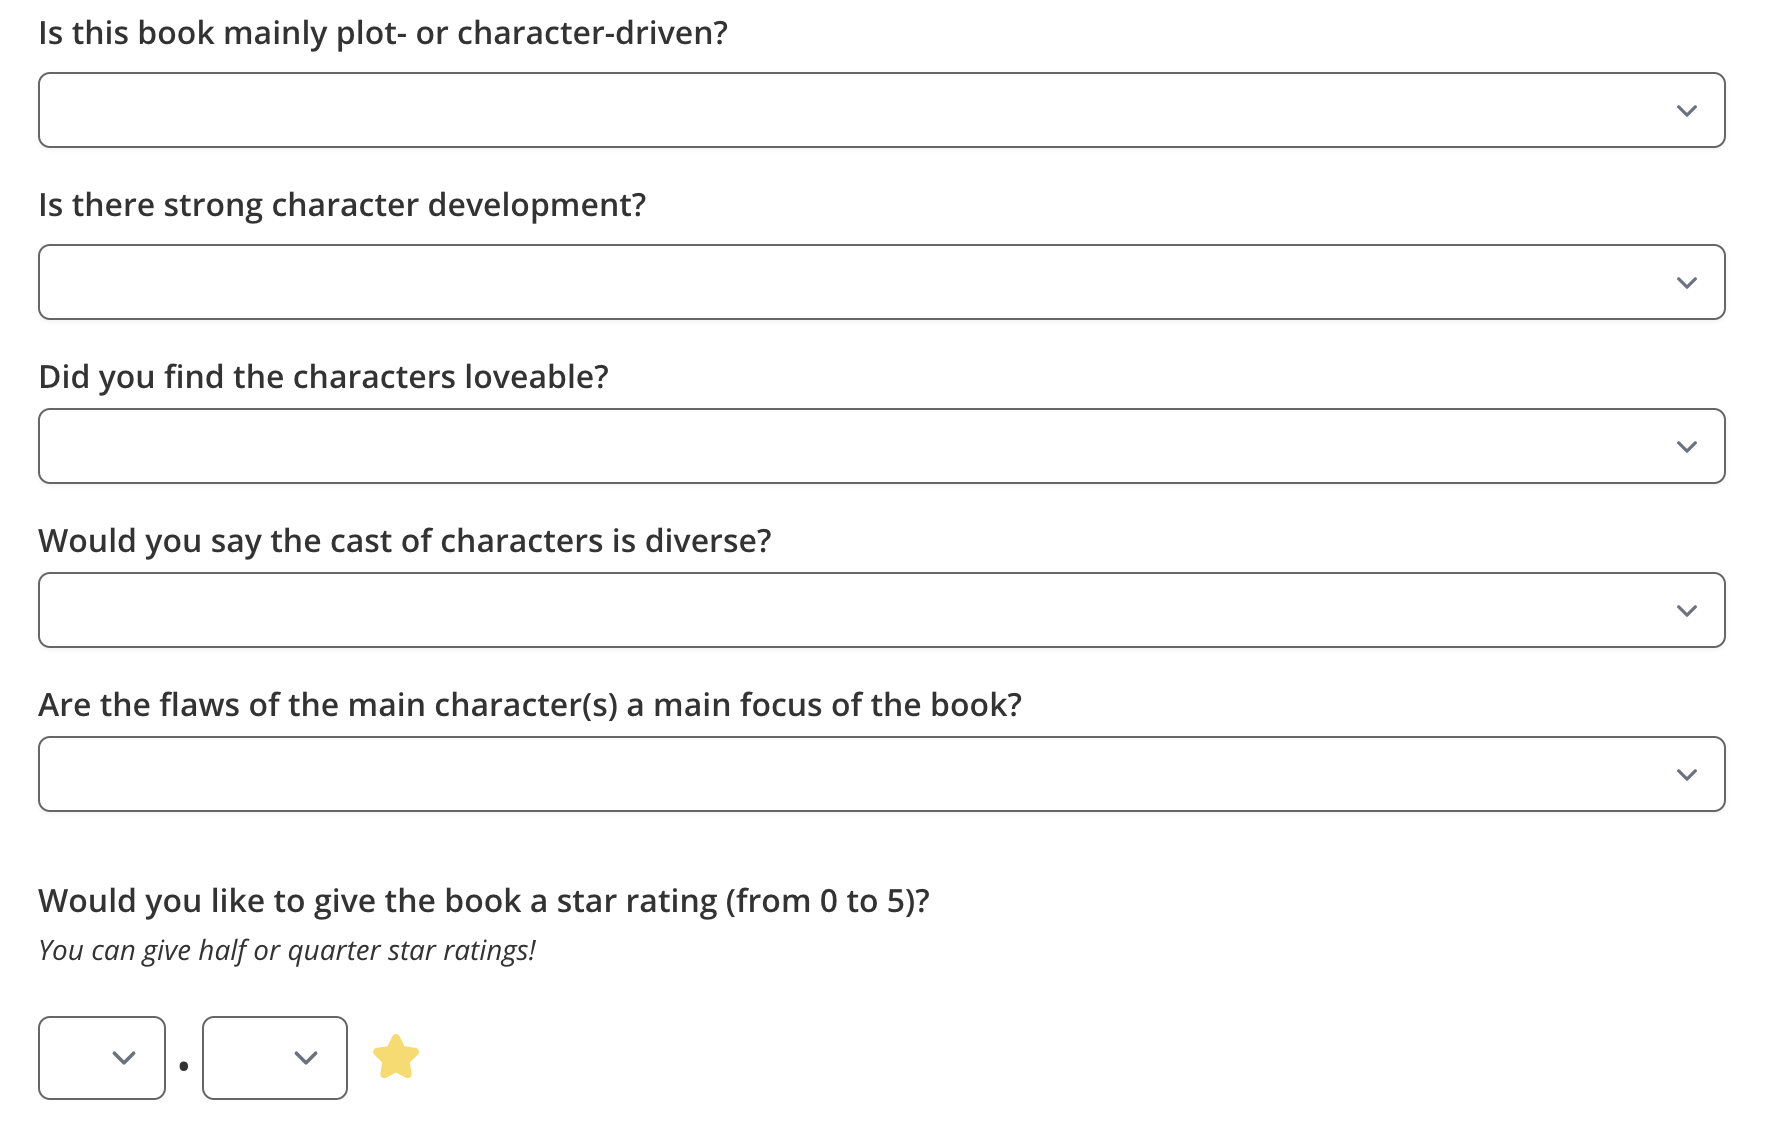The width and height of the screenshot is (1766, 1136).
Task: Select the half or quarter ratings hint text
Action: coord(288,949)
